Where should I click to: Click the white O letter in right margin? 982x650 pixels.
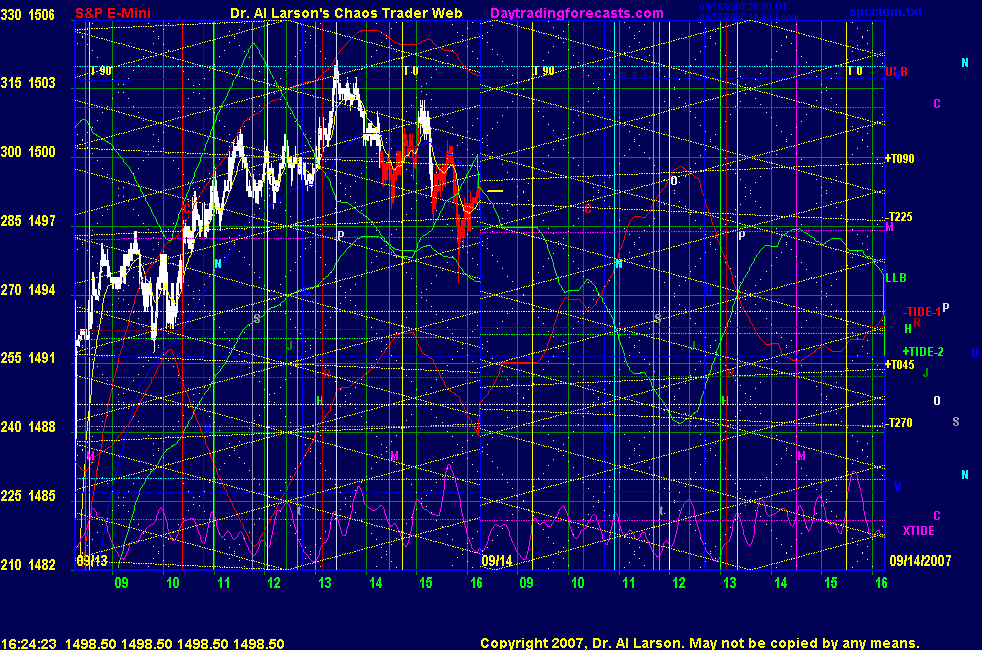[937, 401]
